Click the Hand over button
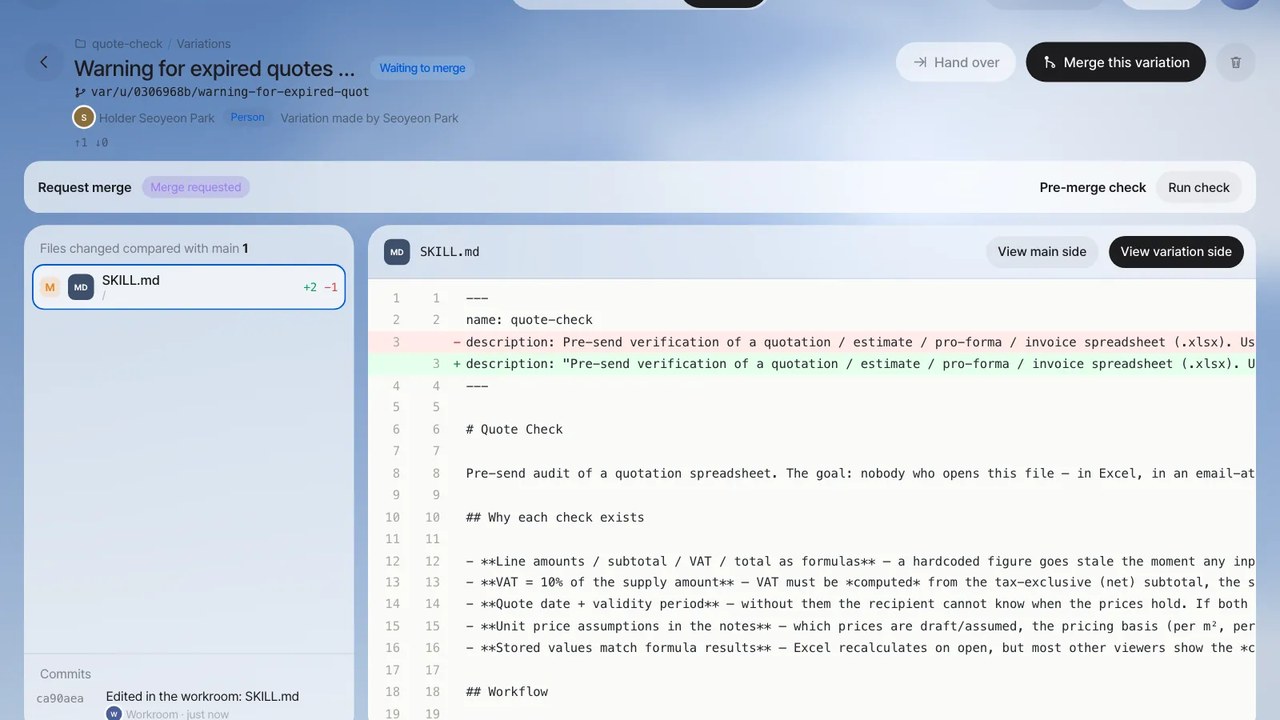Viewport: 1280px width, 720px height. (956, 62)
